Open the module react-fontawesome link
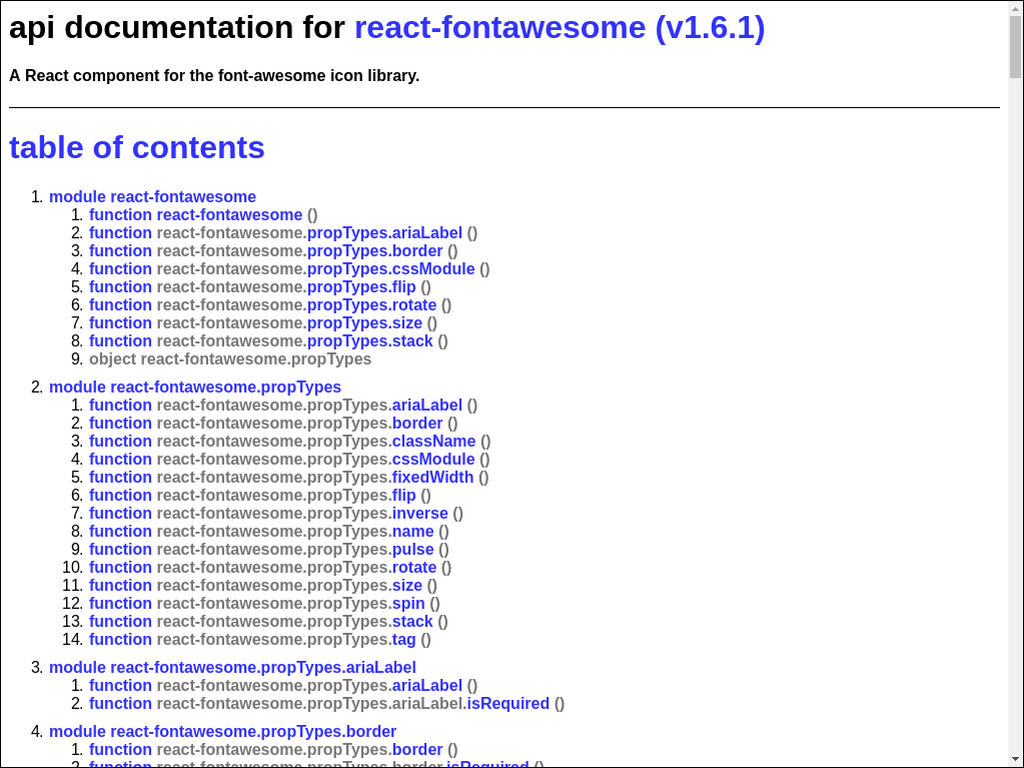 point(152,197)
